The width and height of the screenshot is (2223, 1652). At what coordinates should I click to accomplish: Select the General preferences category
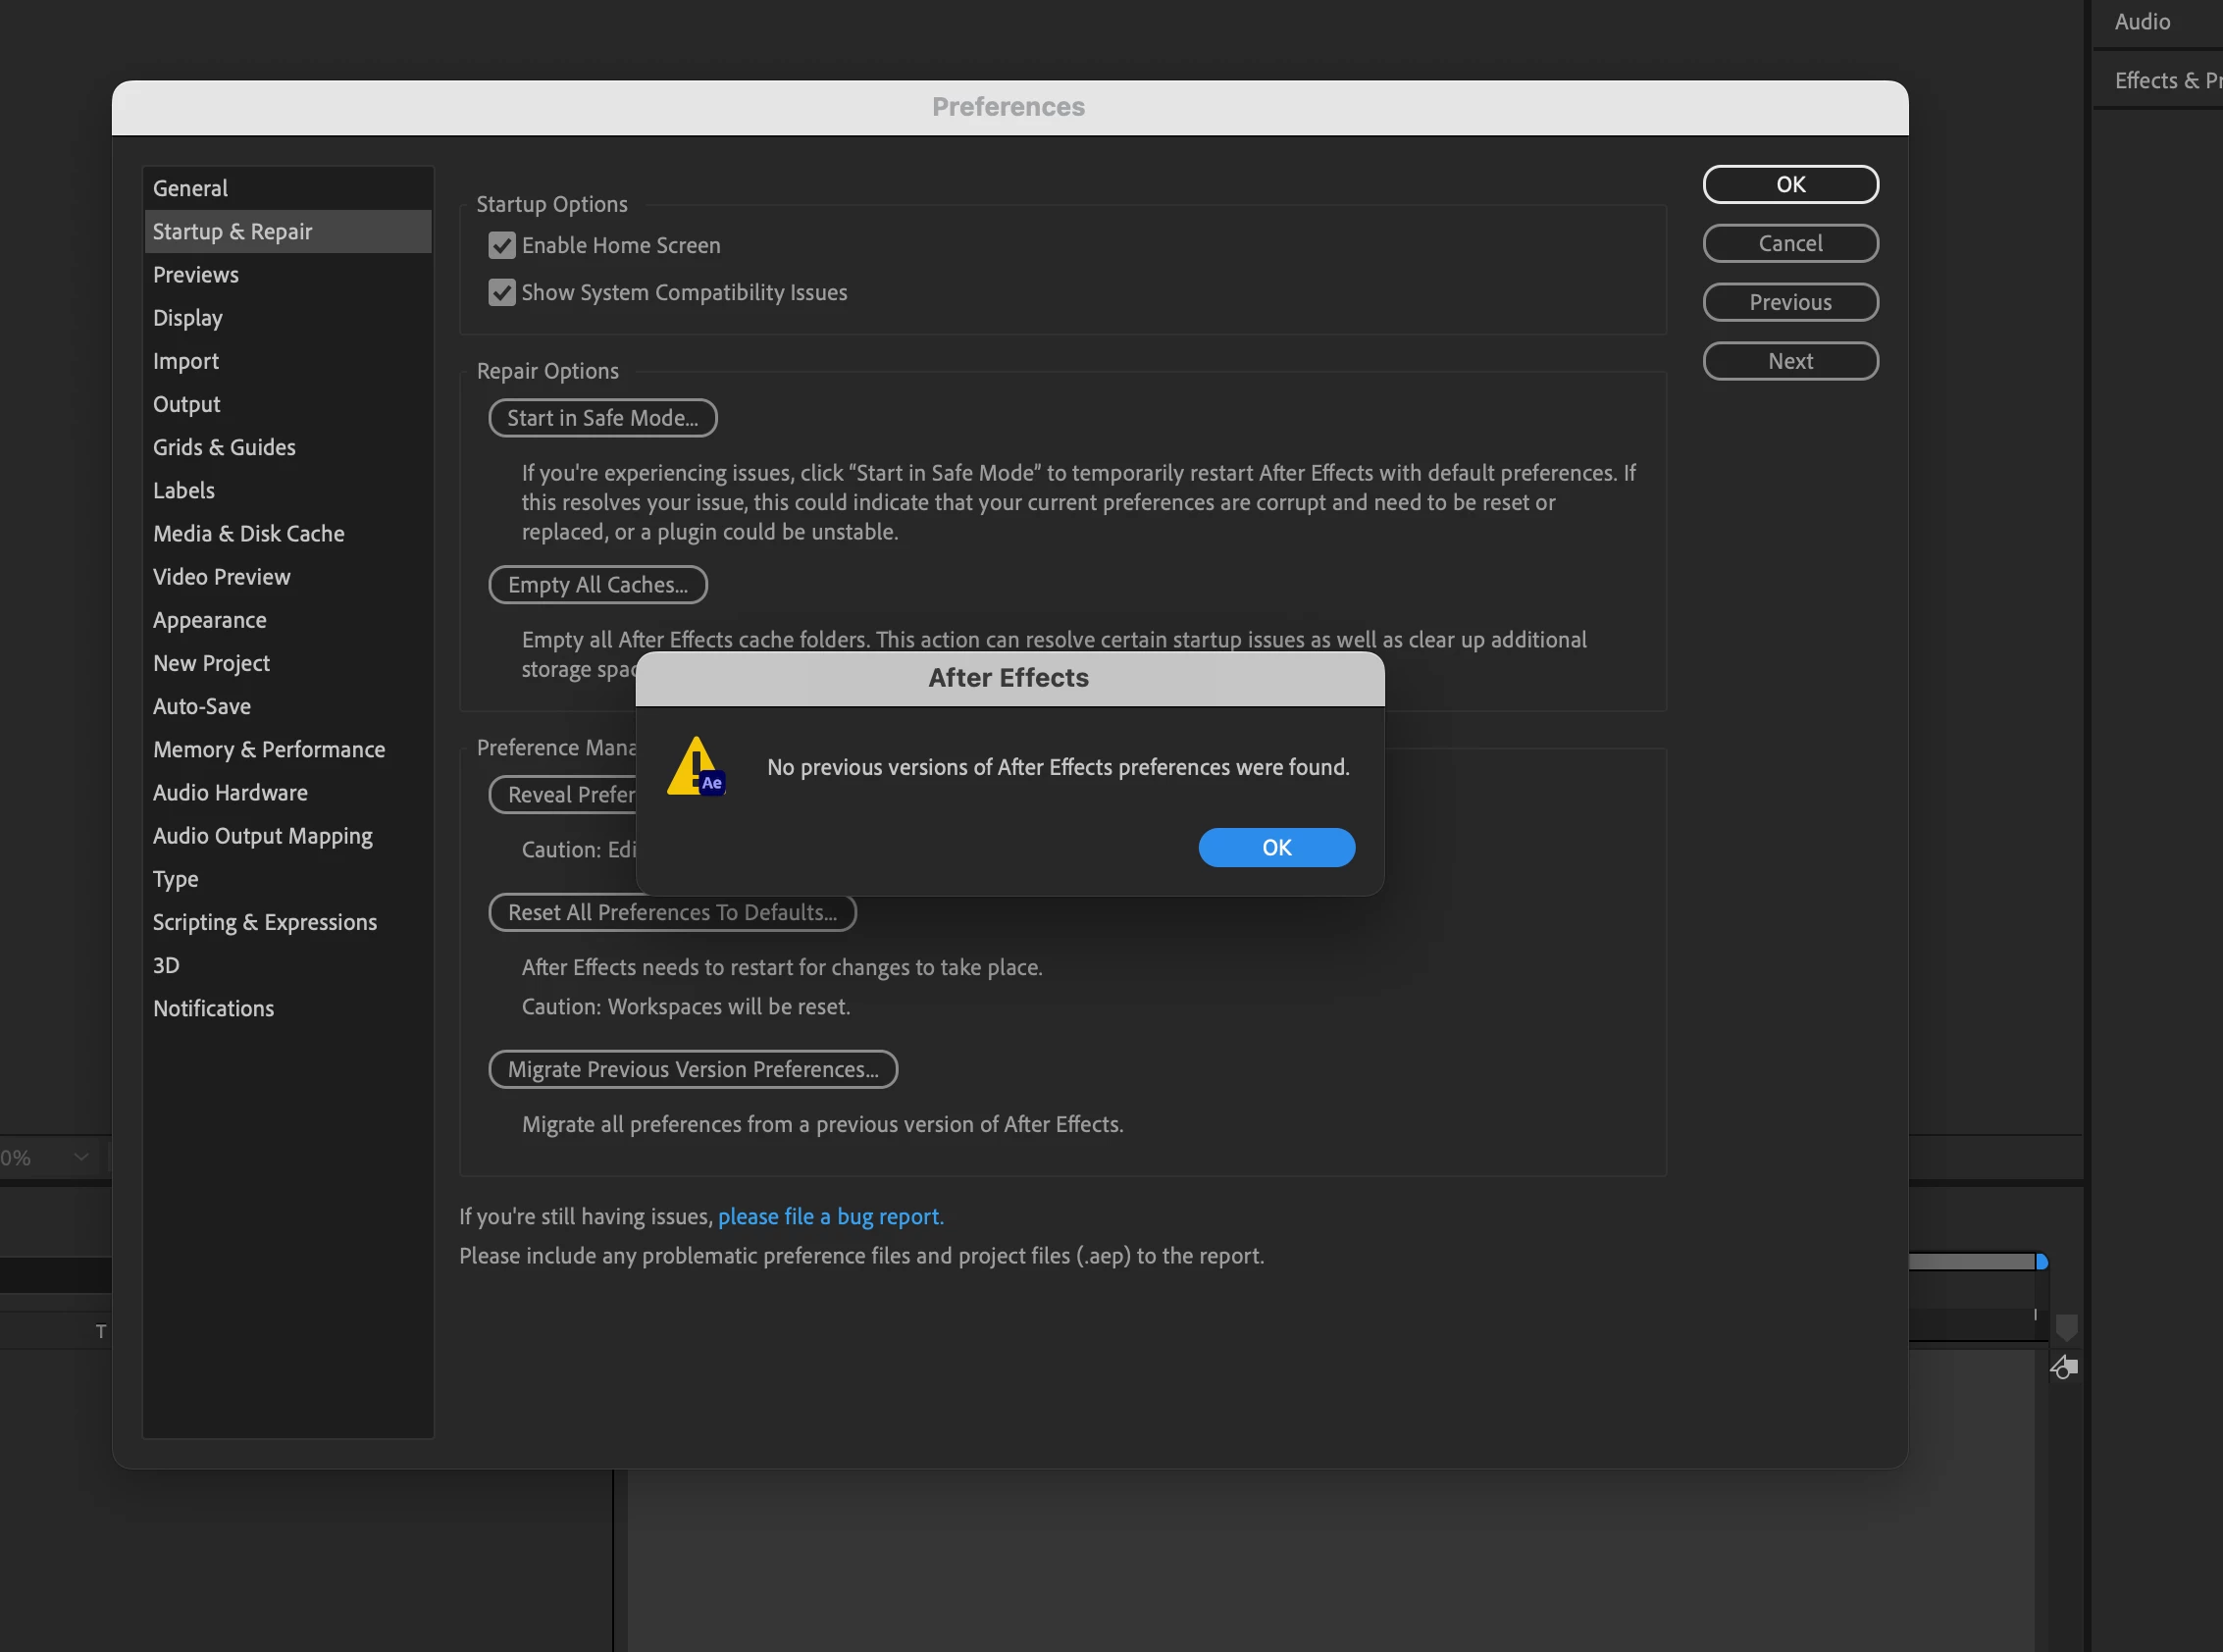(190, 188)
